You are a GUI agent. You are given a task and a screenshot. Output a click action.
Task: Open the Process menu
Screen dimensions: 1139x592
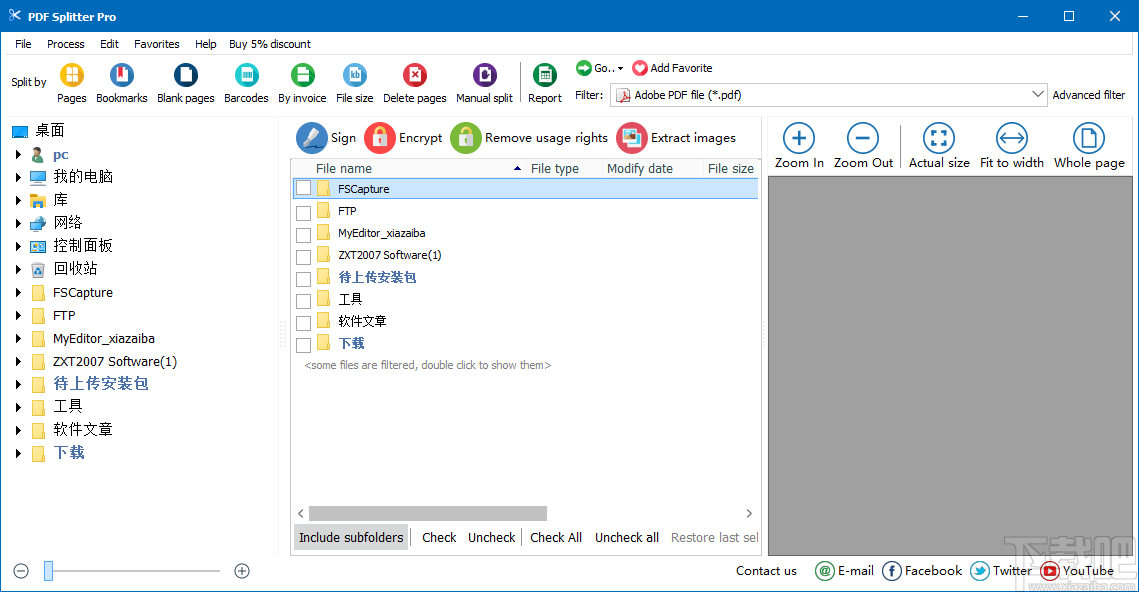tap(65, 43)
